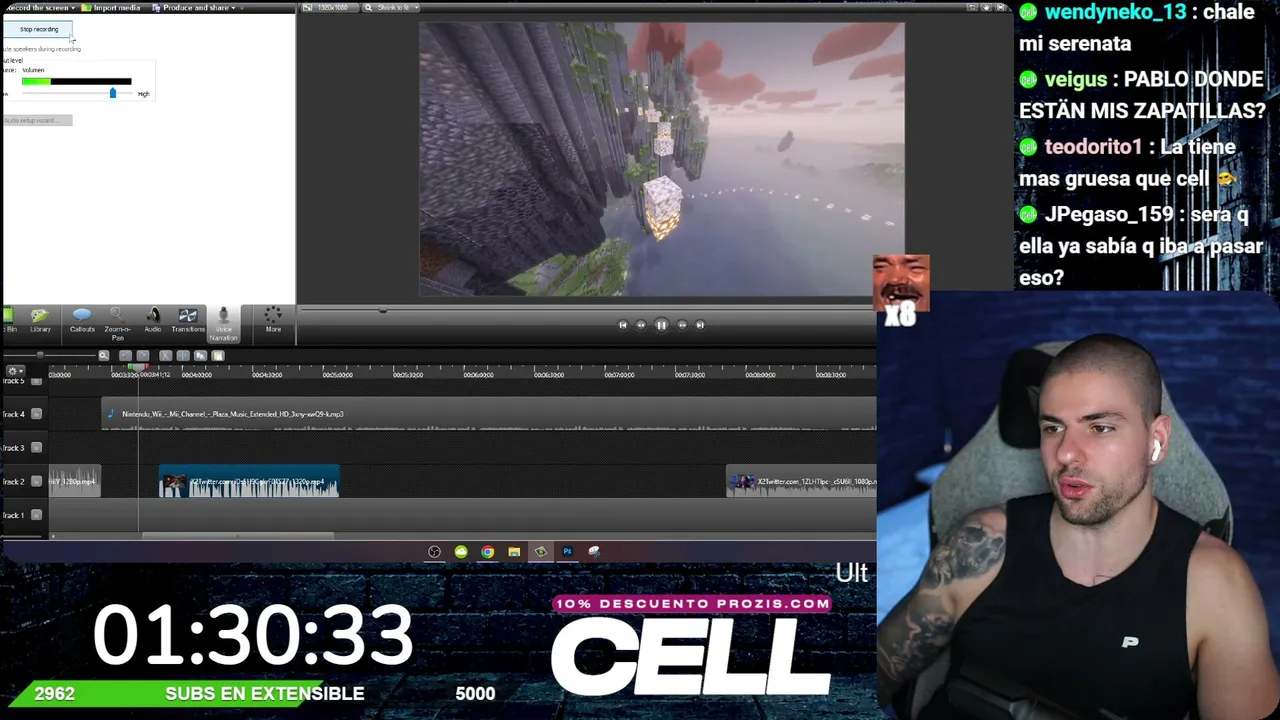Click the Copy icon in timeline toolbar

pyautogui.click(x=200, y=355)
